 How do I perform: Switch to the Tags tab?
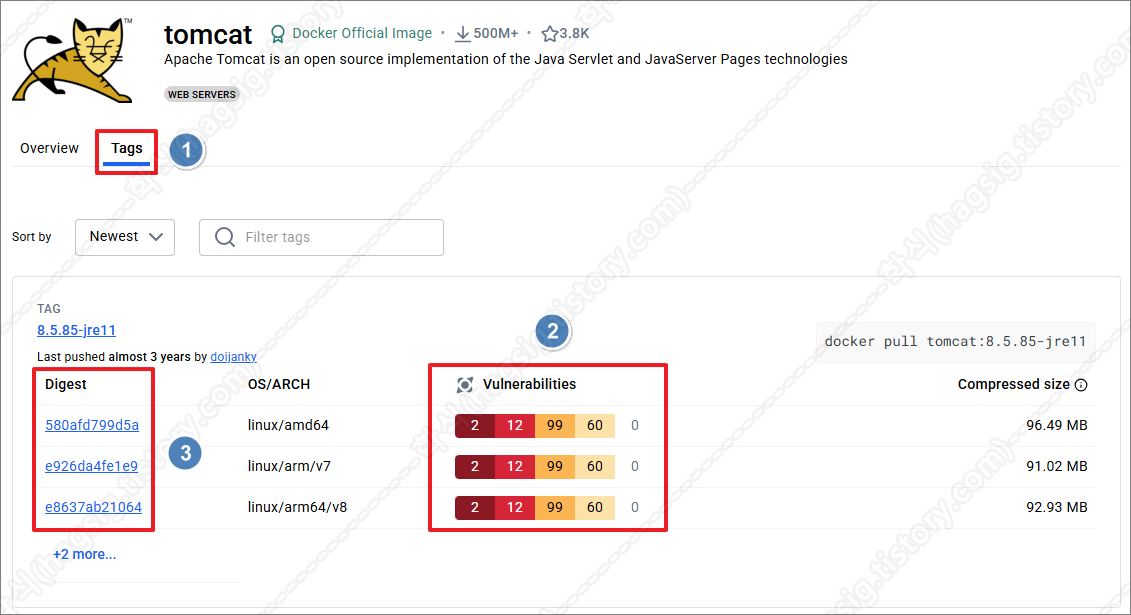pos(127,149)
